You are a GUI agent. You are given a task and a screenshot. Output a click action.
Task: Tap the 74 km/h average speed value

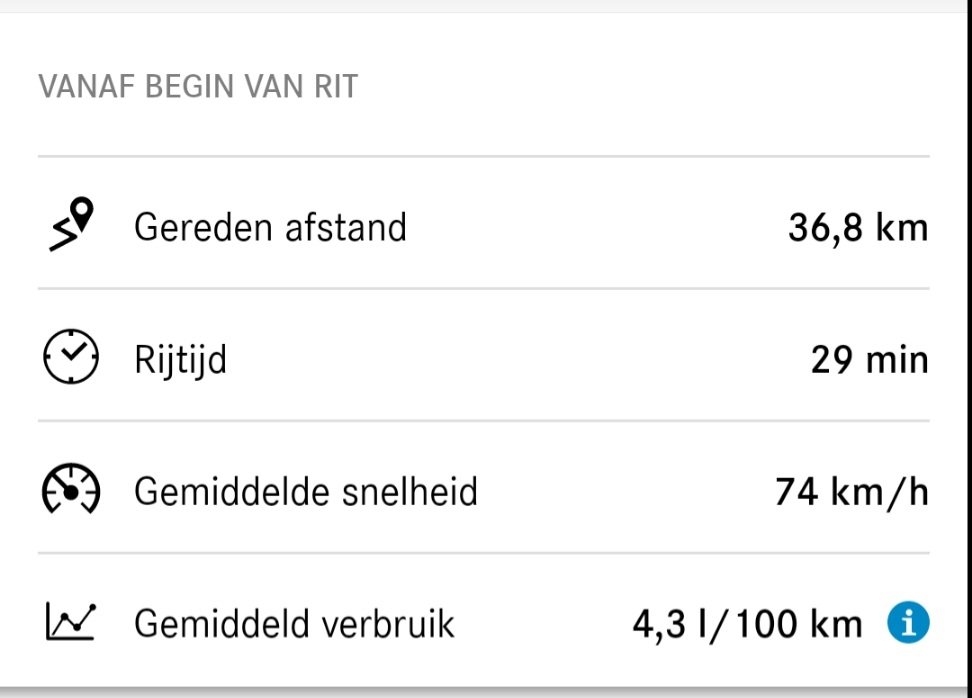coord(852,492)
